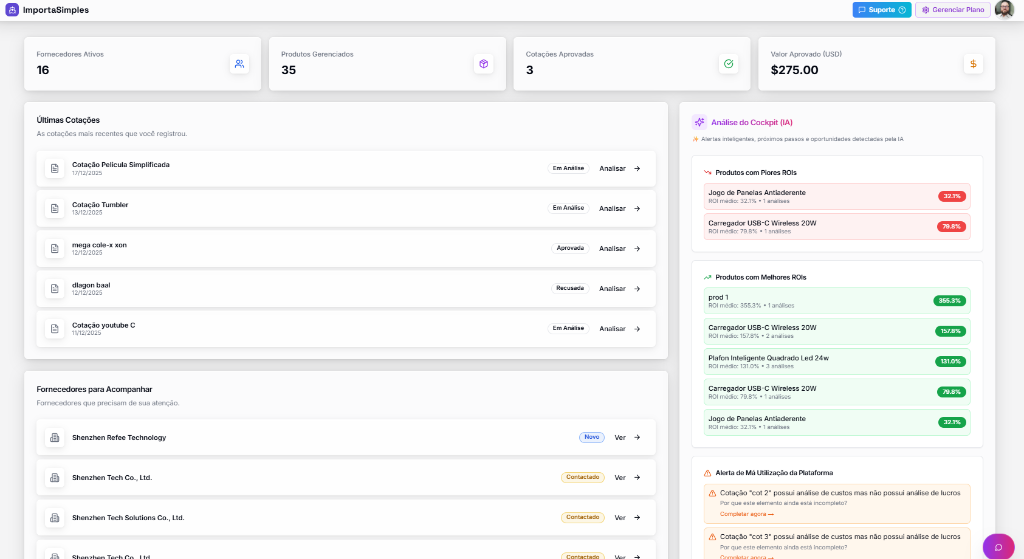Click the Alerta de Má Utilização warning icon

click(707, 473)
